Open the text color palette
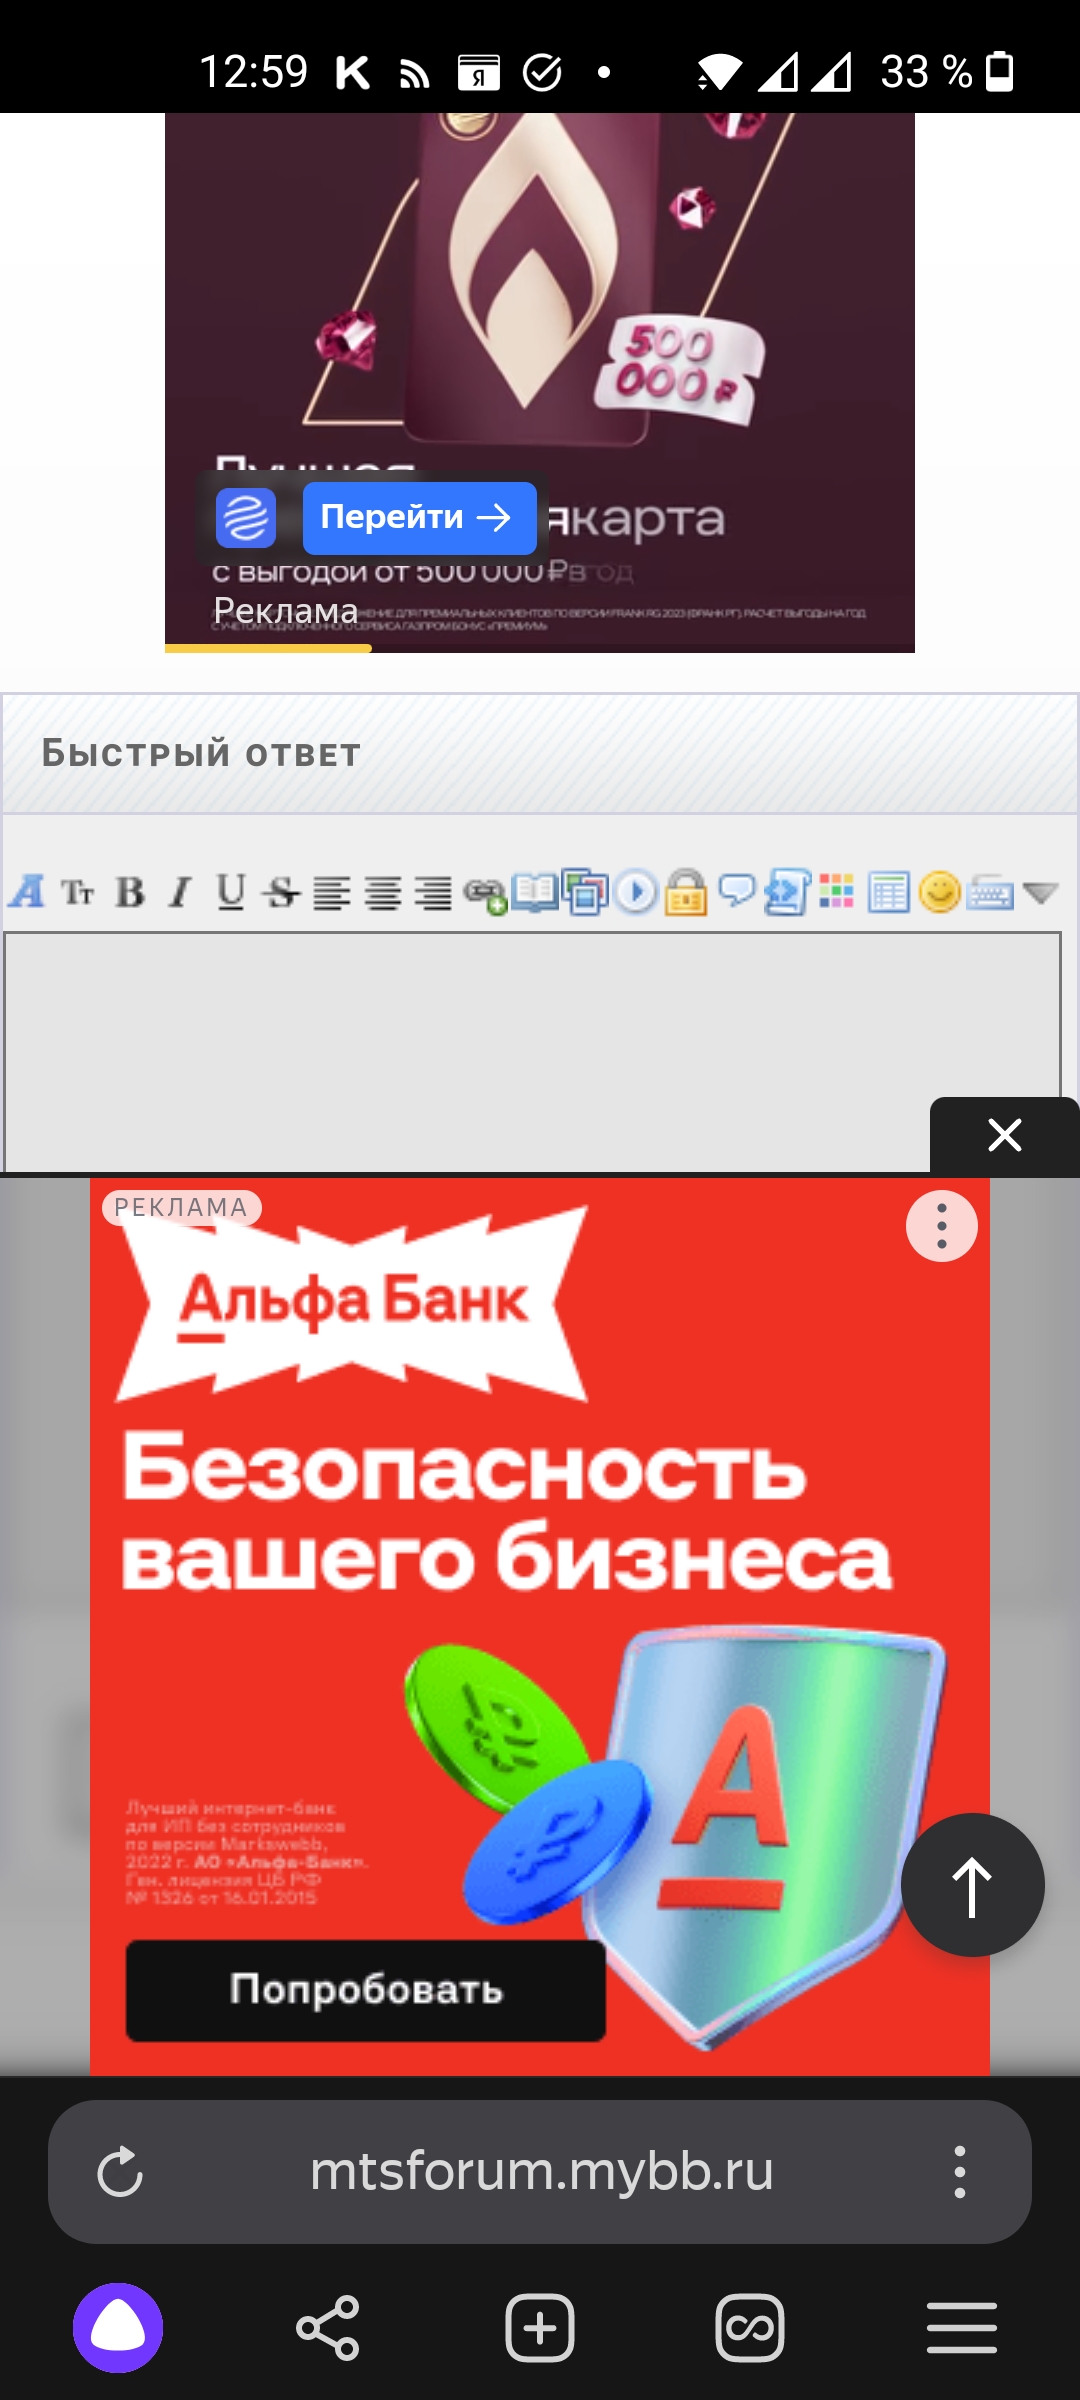 (837, 890)
